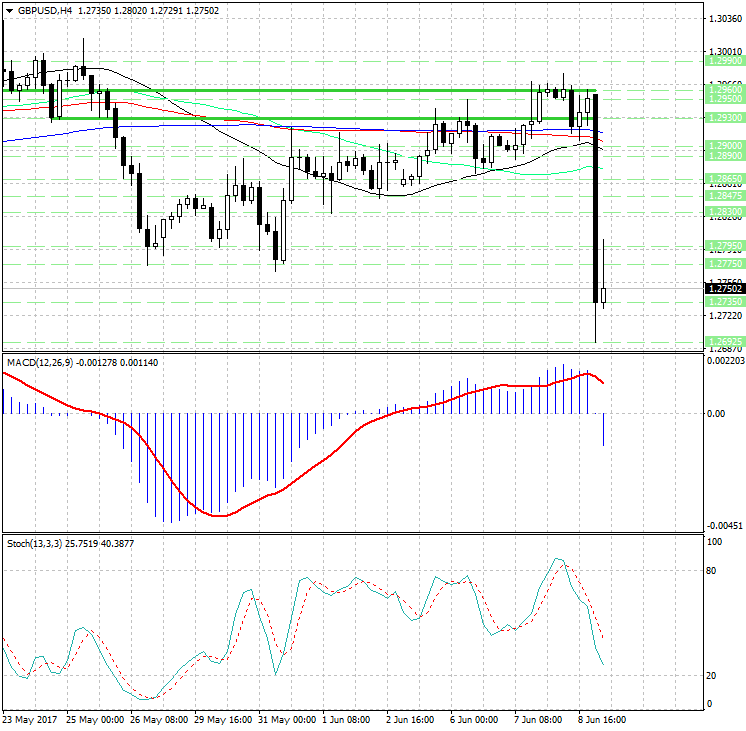
Task: Click the 1.29300 level price label
Action: 725,118
